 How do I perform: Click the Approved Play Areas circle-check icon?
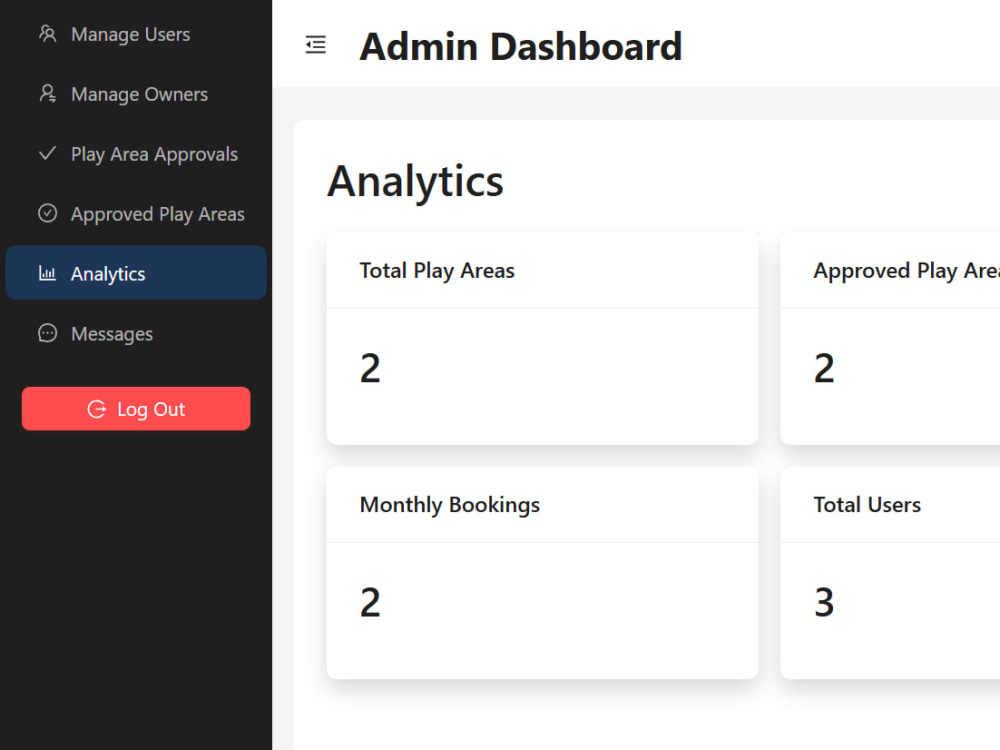(x=47, y=213)
